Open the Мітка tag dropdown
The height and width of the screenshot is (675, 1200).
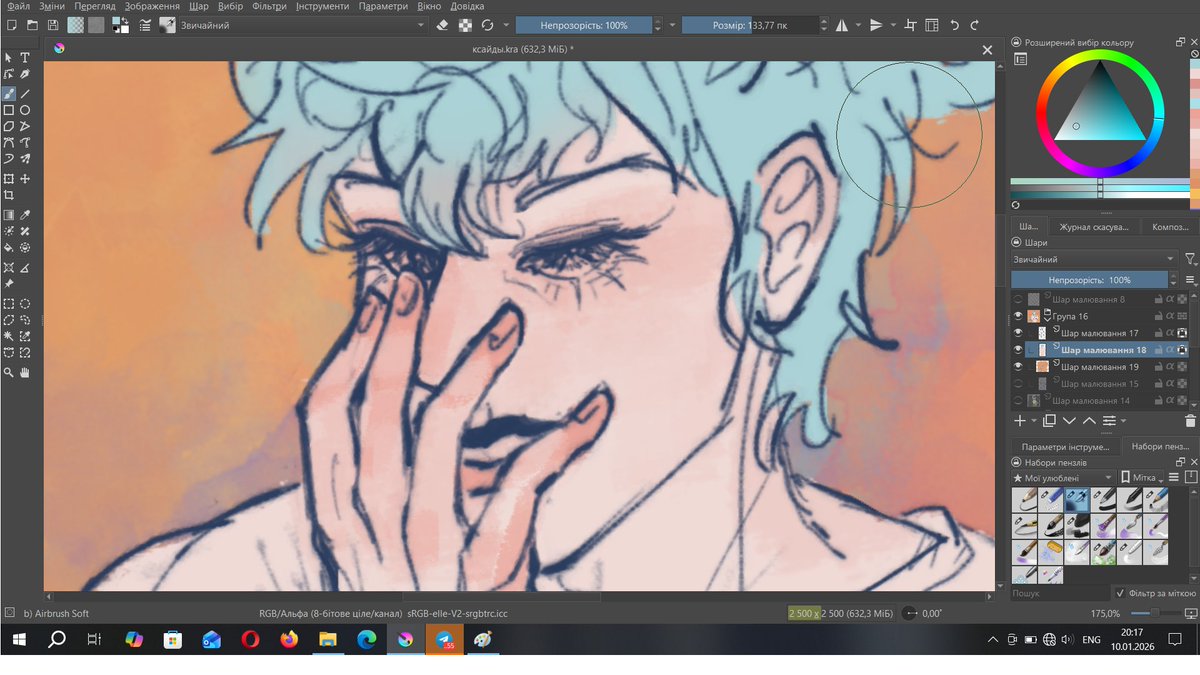[x=1142, y=477]
